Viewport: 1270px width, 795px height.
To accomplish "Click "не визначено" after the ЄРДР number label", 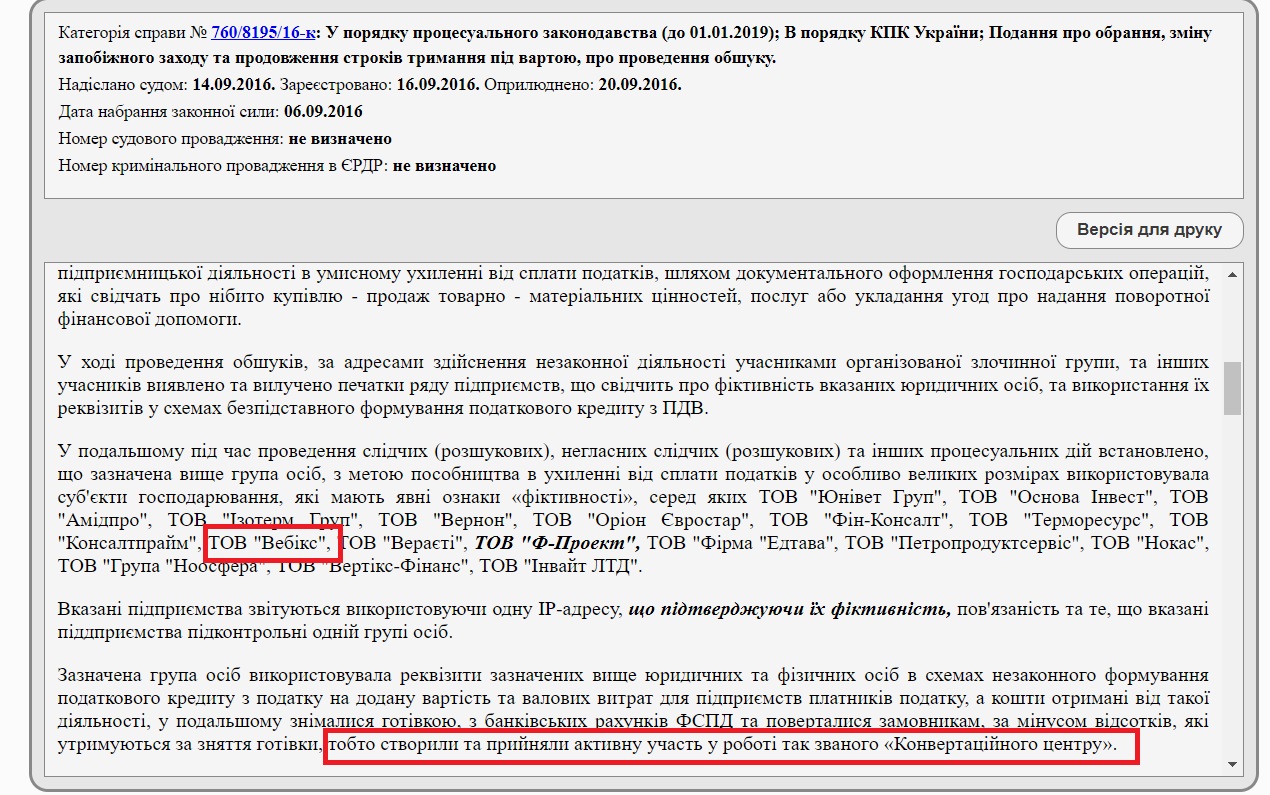I will pyautogui.click(x=444, y=166).
